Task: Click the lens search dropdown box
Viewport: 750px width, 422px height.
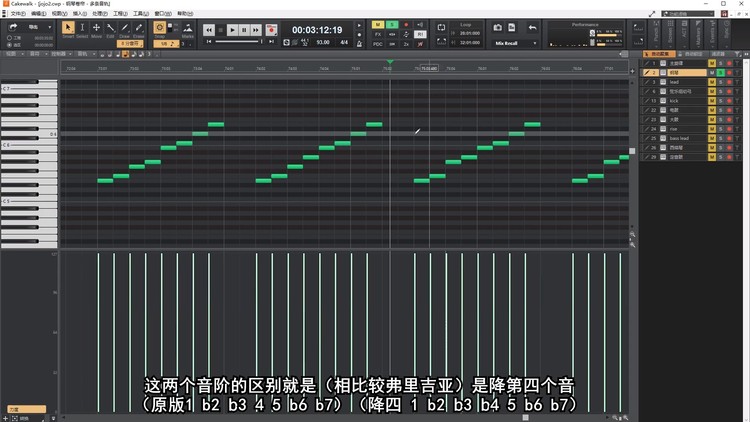Action: tap(688, 14)
